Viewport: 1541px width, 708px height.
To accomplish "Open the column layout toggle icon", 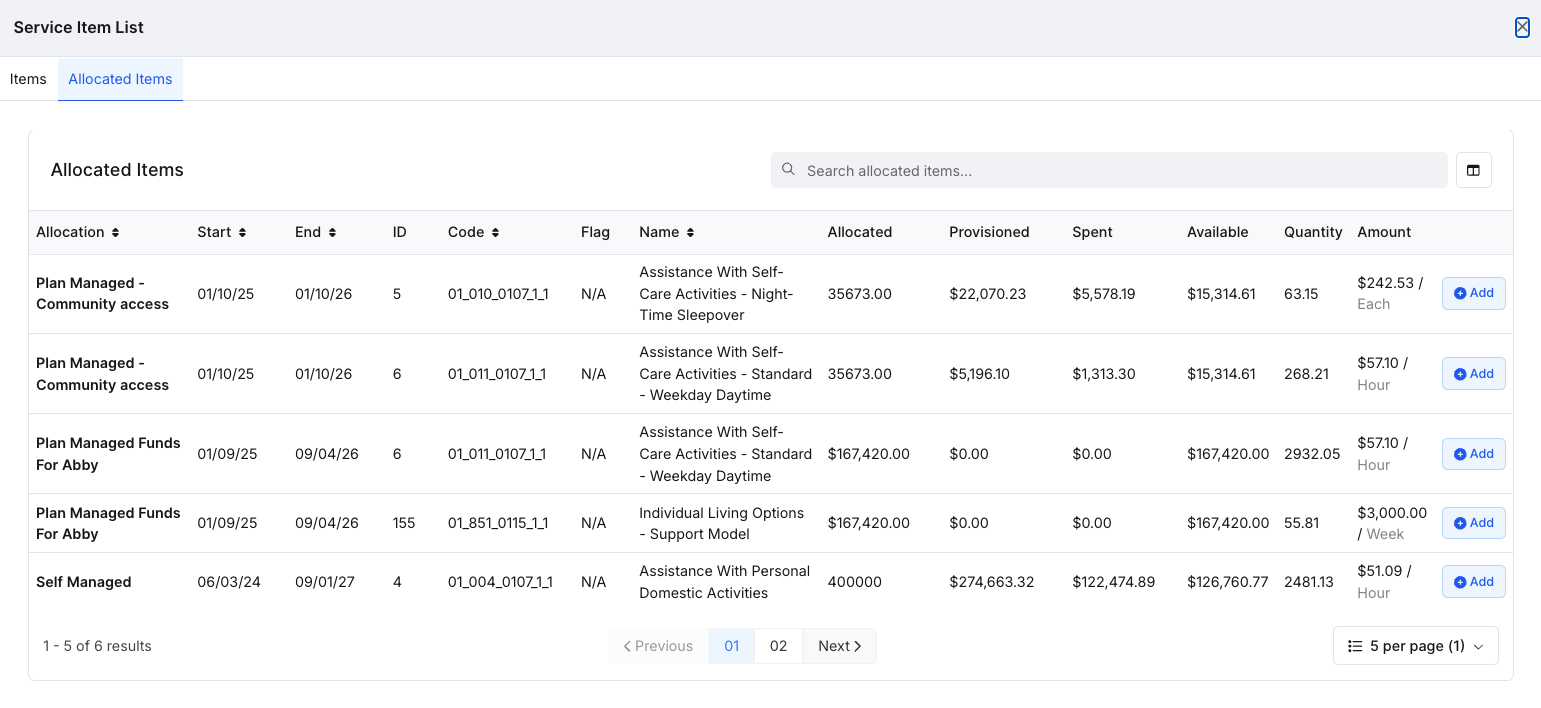I will [x=1473, y=170].
